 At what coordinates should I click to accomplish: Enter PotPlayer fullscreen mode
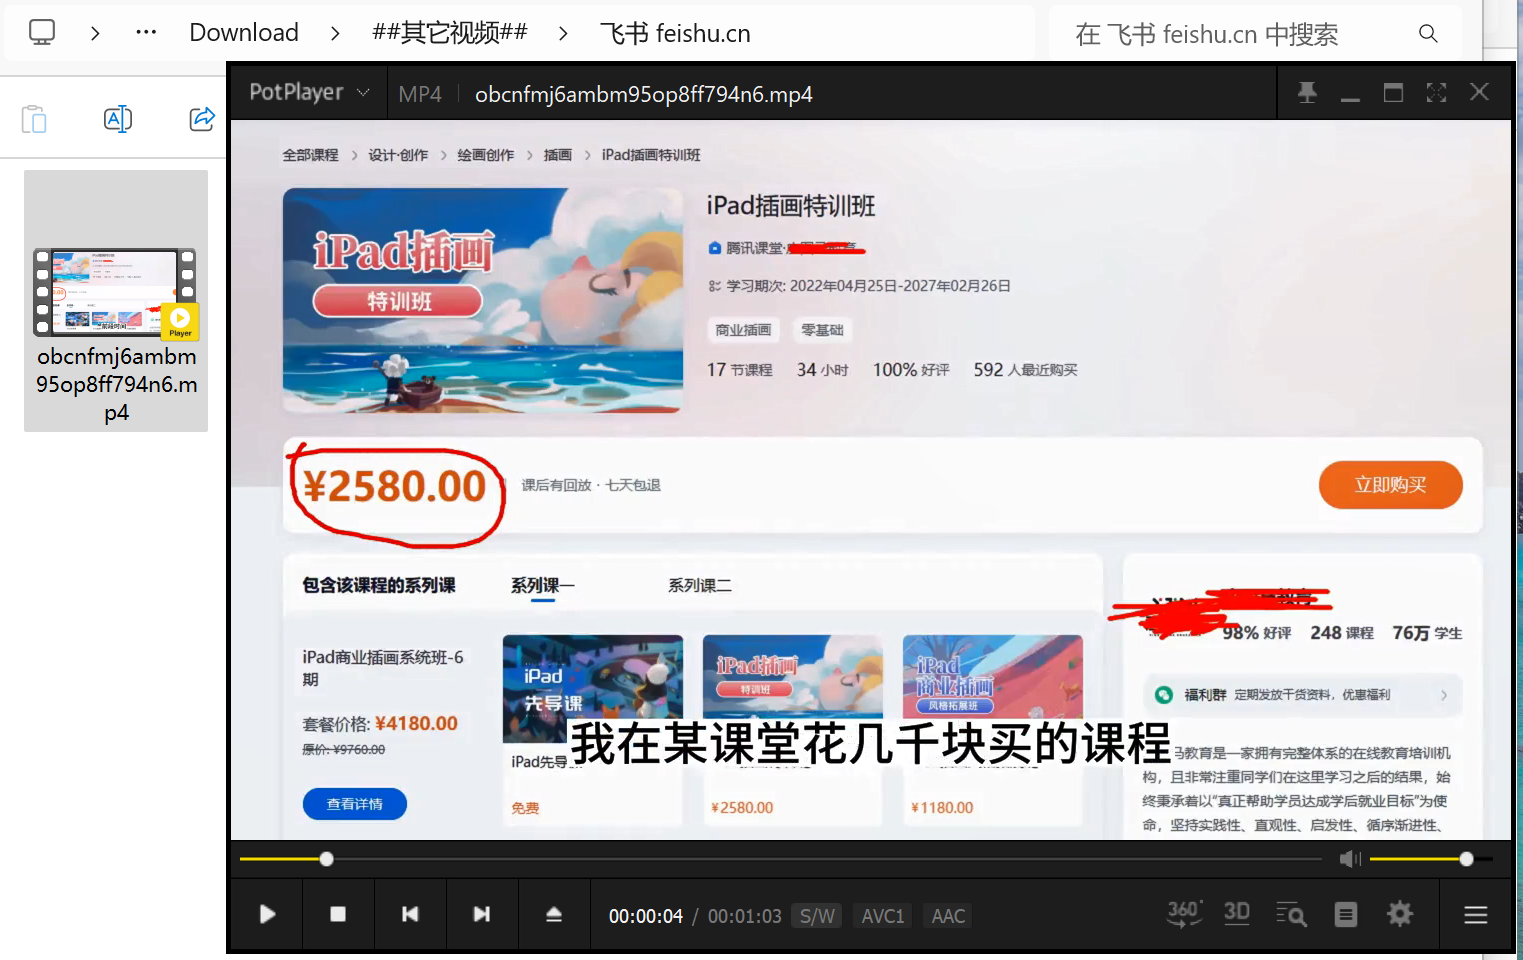pos(1437,93)
